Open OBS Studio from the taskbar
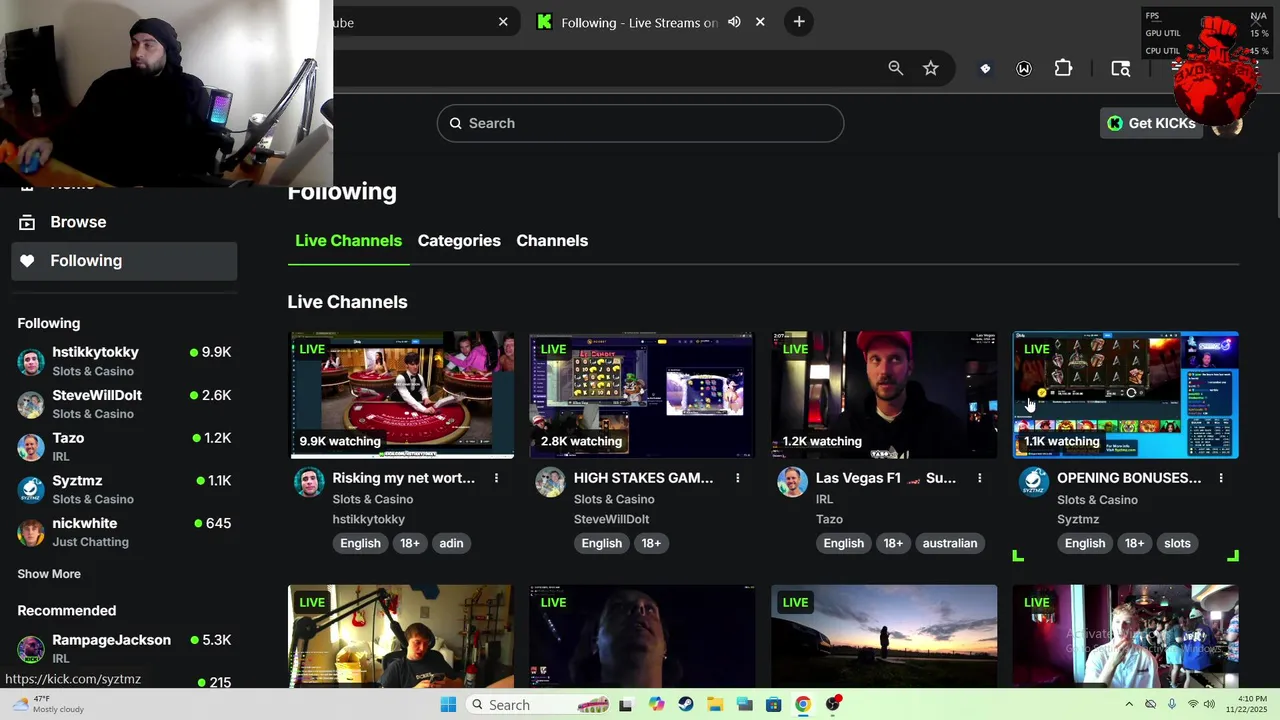This screenshot has width=1280, height=720. coord(833,705)
